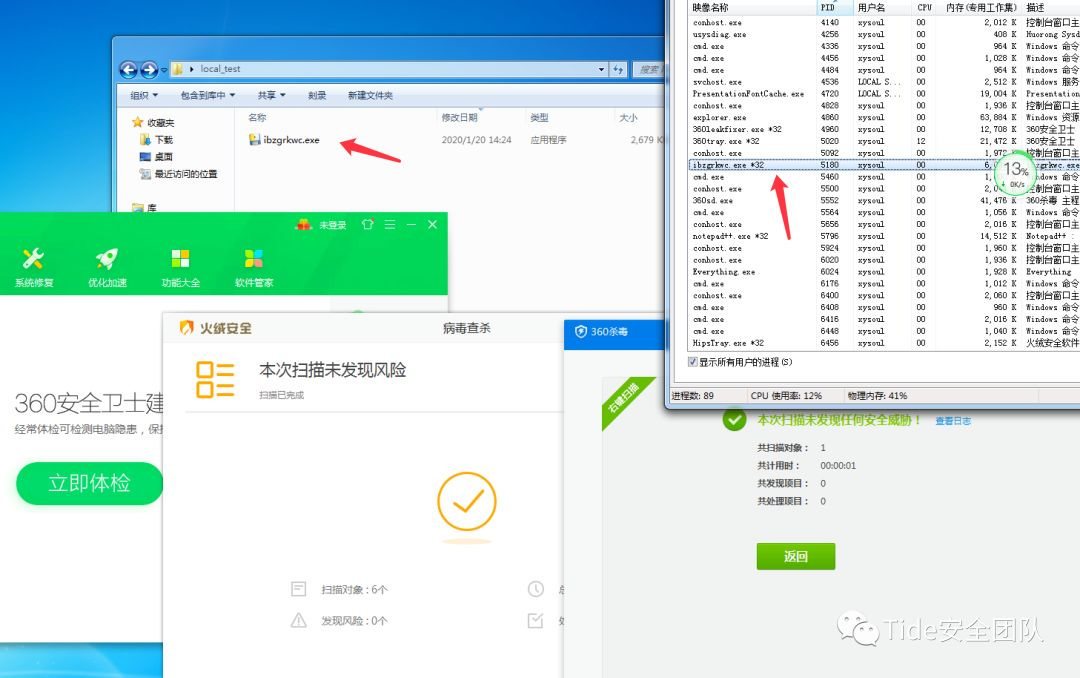The width and height of the screenshot is (1080, 678).
Task: Sort files by the 类型 column
Action: tap(539, 118)
